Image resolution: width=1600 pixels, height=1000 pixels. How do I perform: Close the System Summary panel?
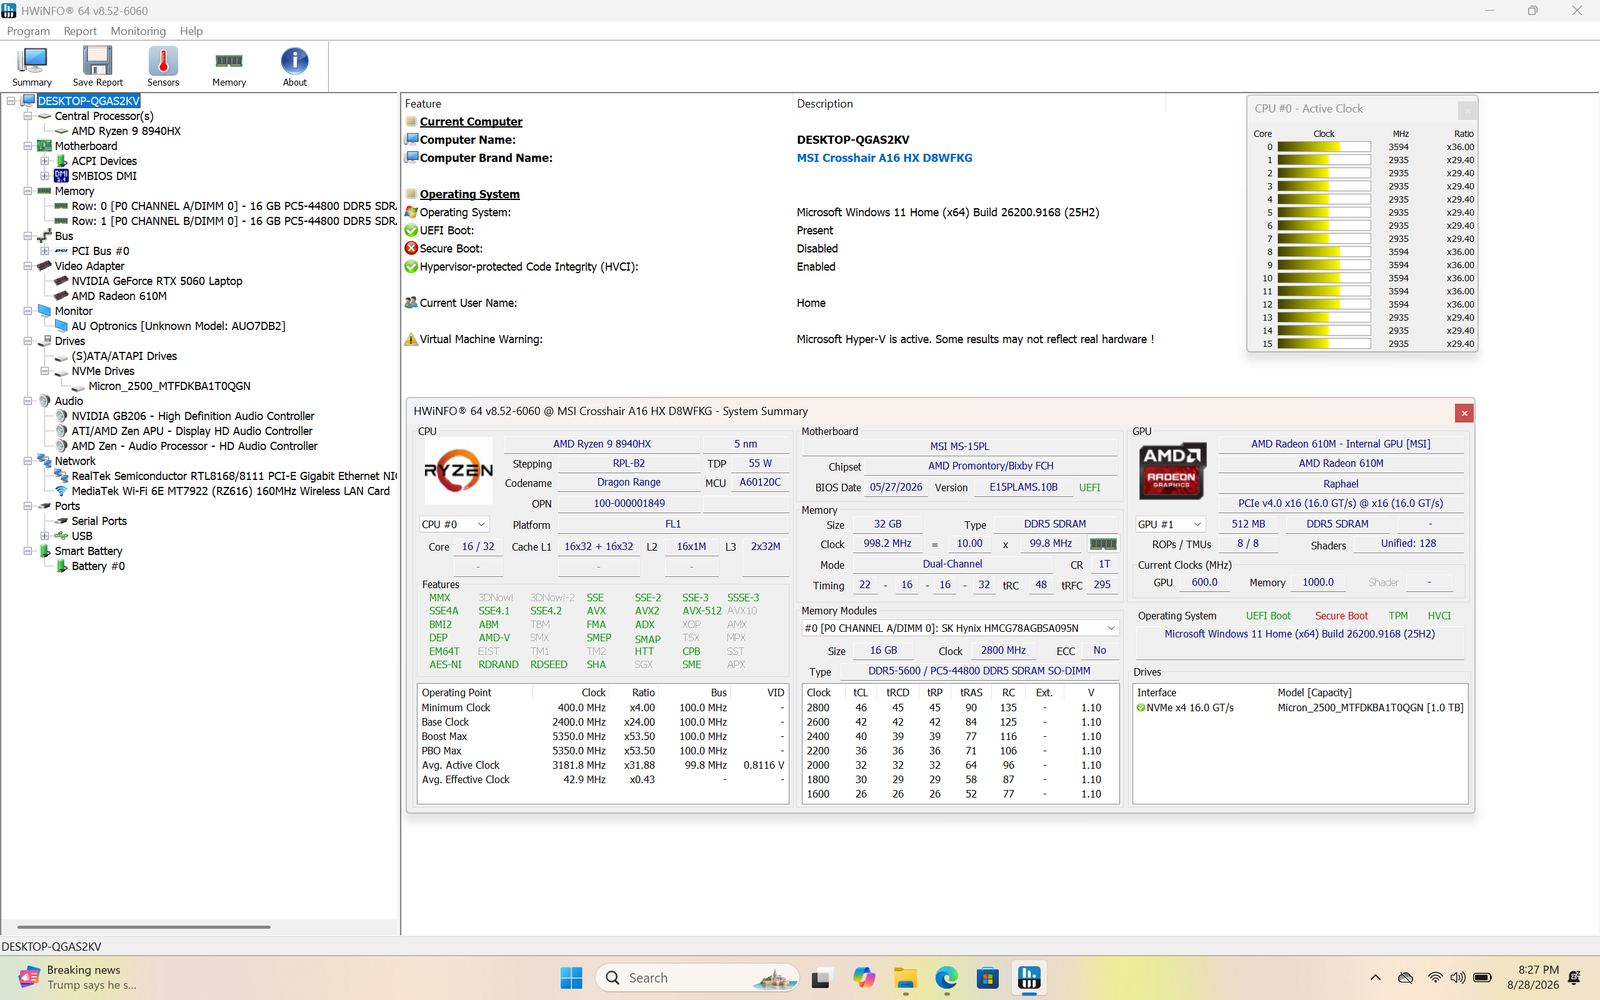[1464, 413]
